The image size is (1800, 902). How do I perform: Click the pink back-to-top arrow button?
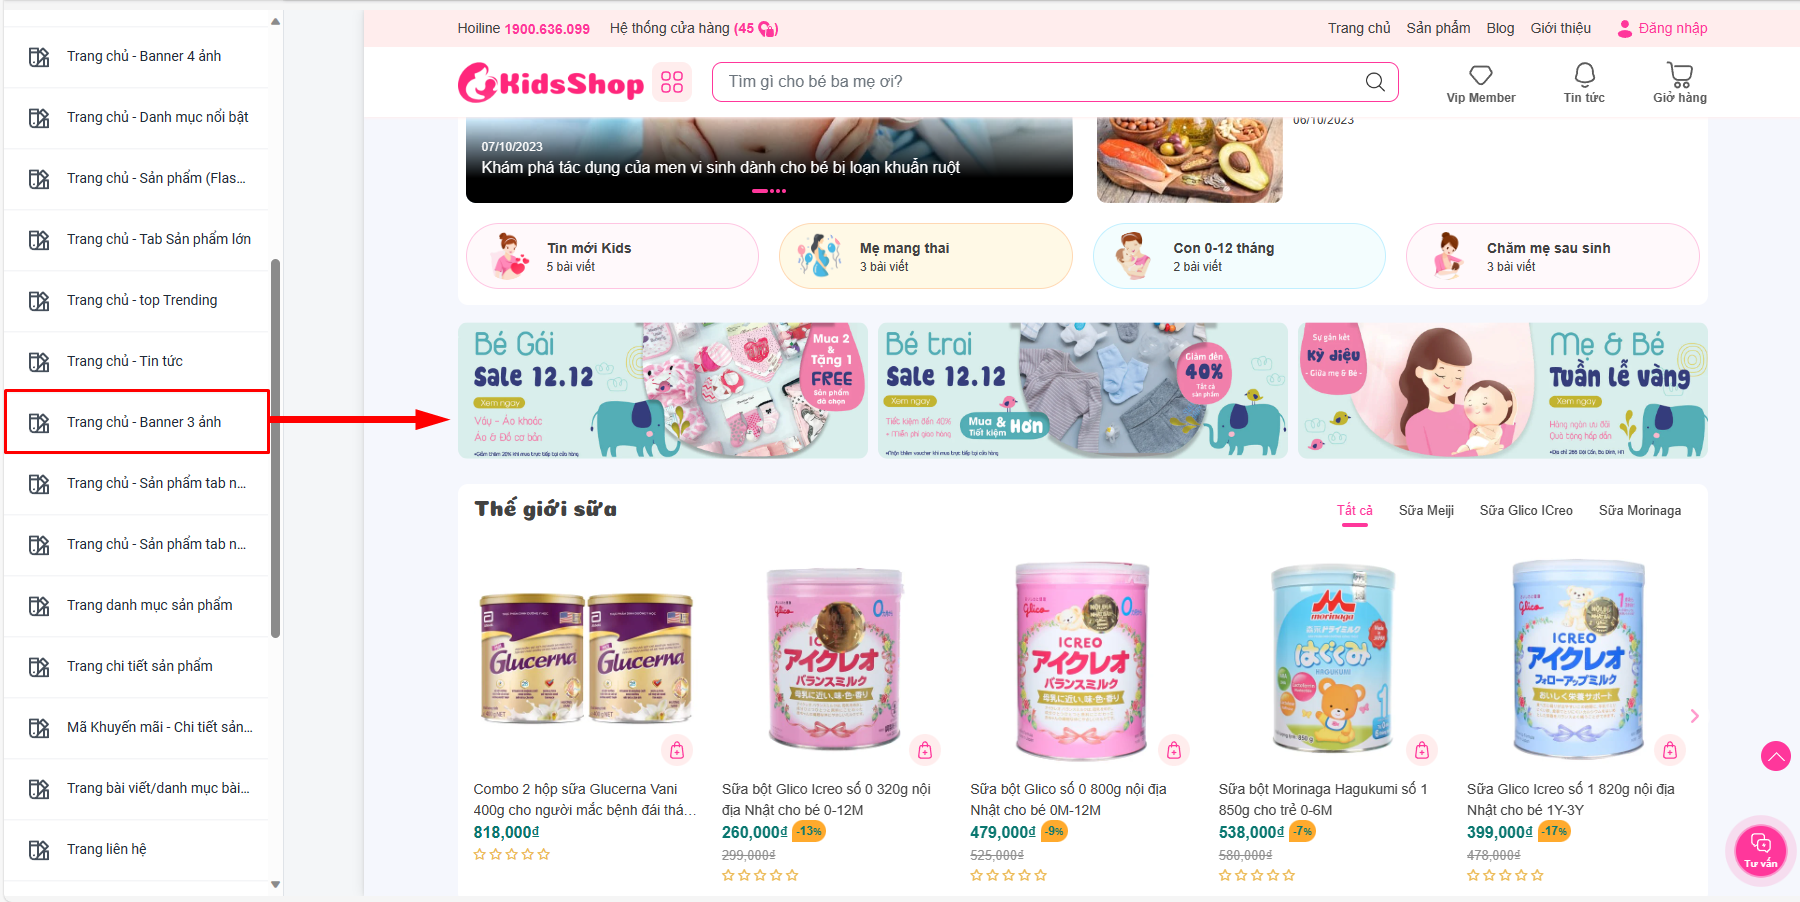coord(1776,756)
